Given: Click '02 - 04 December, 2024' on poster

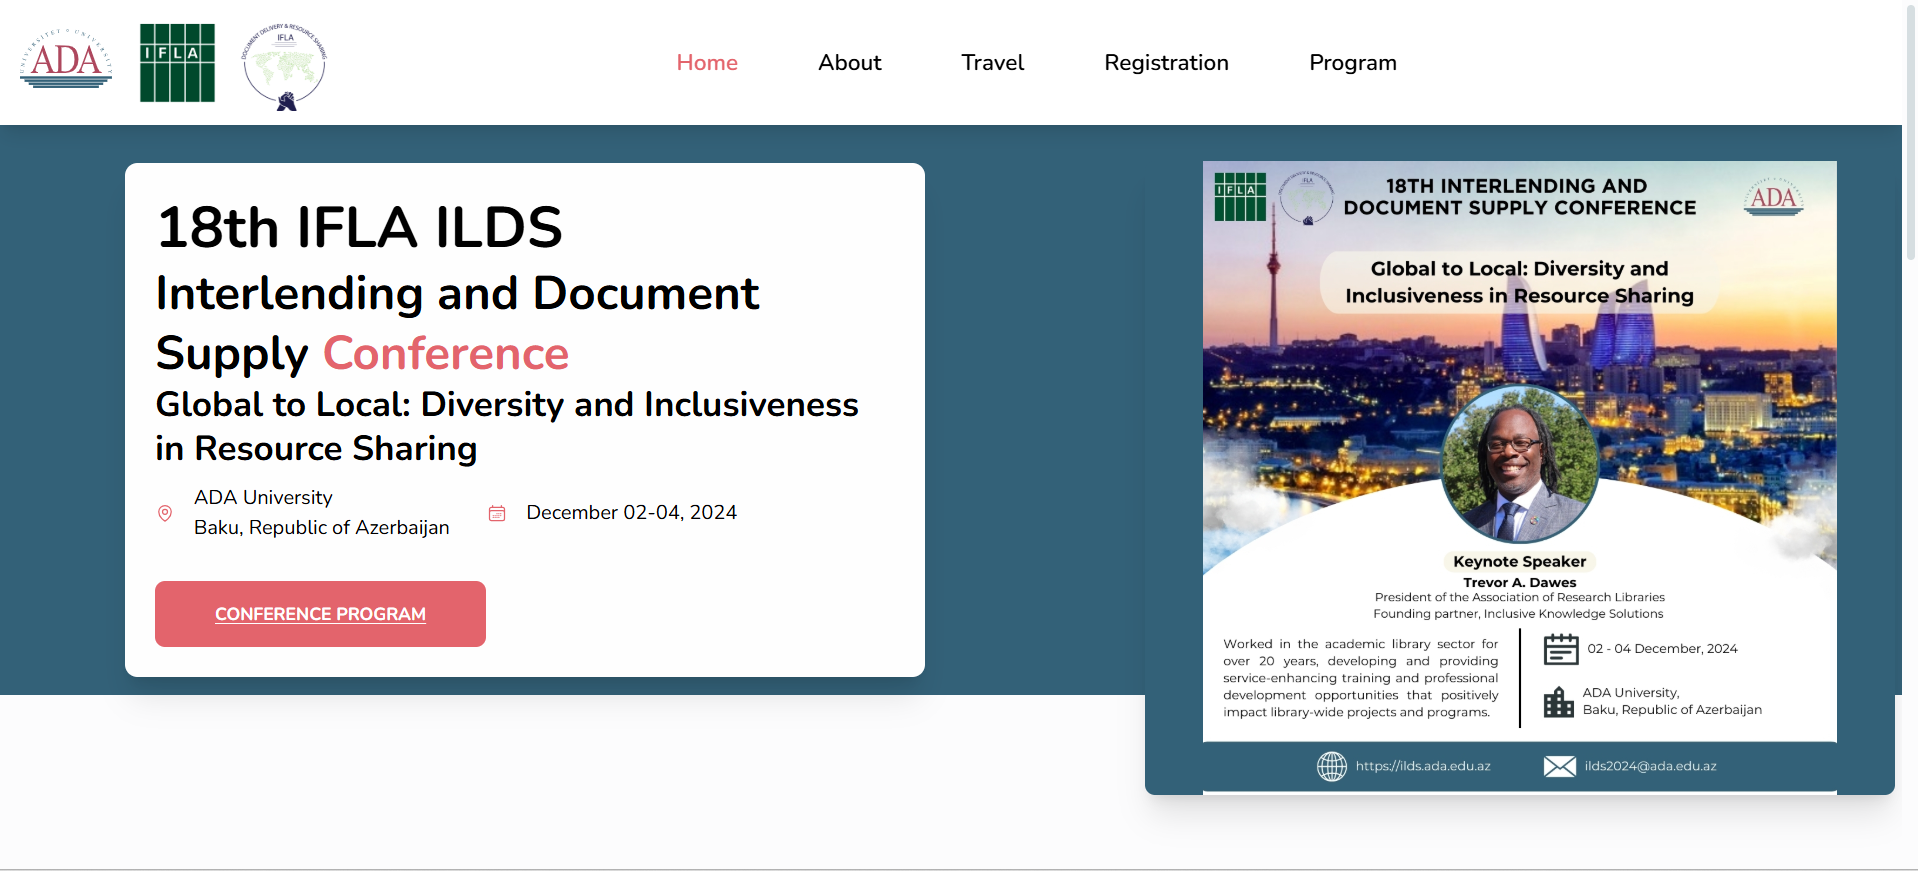Looking at the screenshot, I should point(1663,648).
